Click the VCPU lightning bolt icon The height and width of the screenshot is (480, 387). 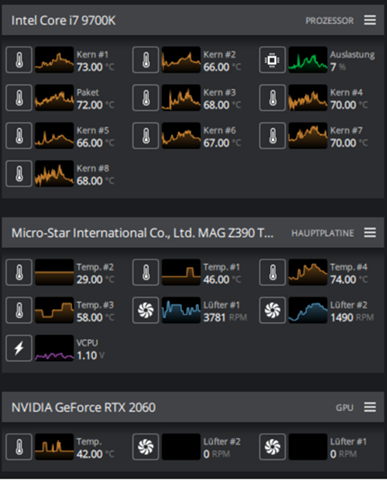coord(19,348)
